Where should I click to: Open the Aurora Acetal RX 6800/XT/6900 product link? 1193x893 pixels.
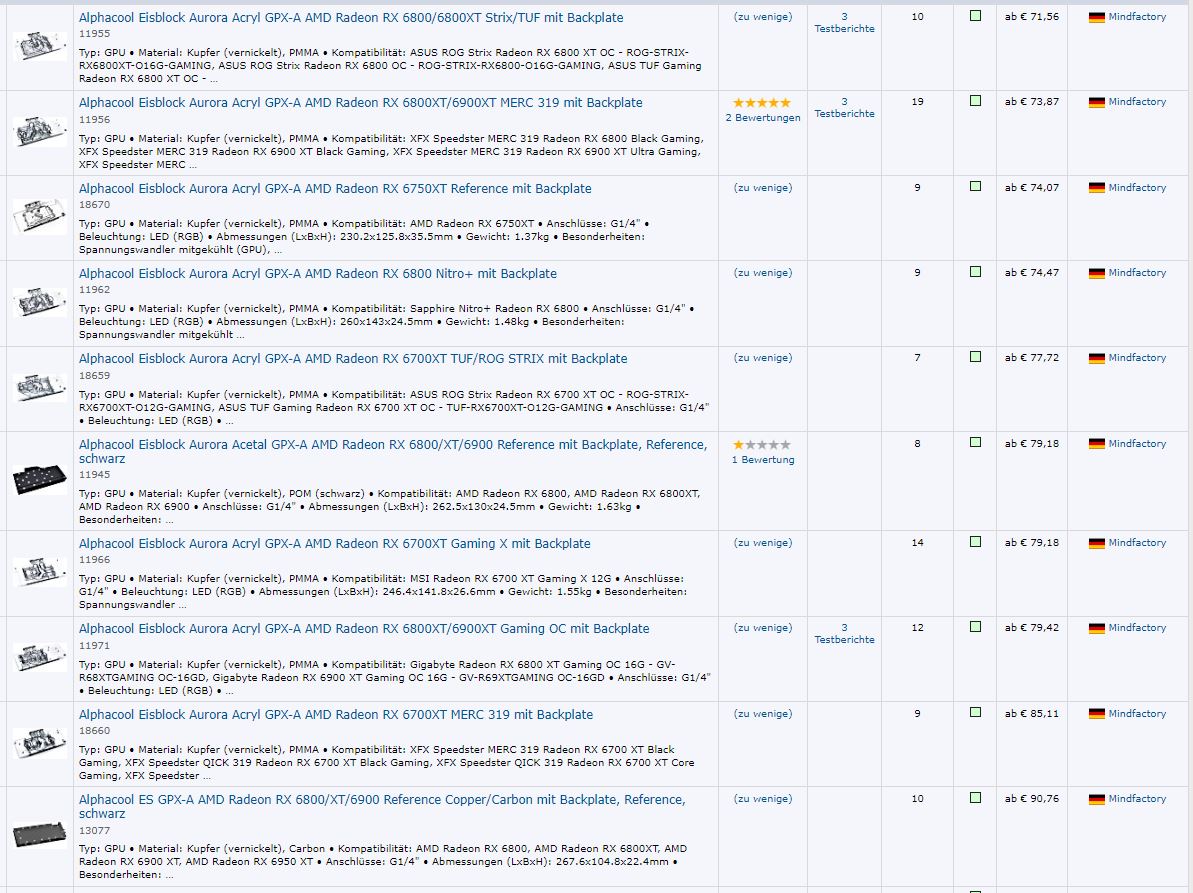coord(393,452)
